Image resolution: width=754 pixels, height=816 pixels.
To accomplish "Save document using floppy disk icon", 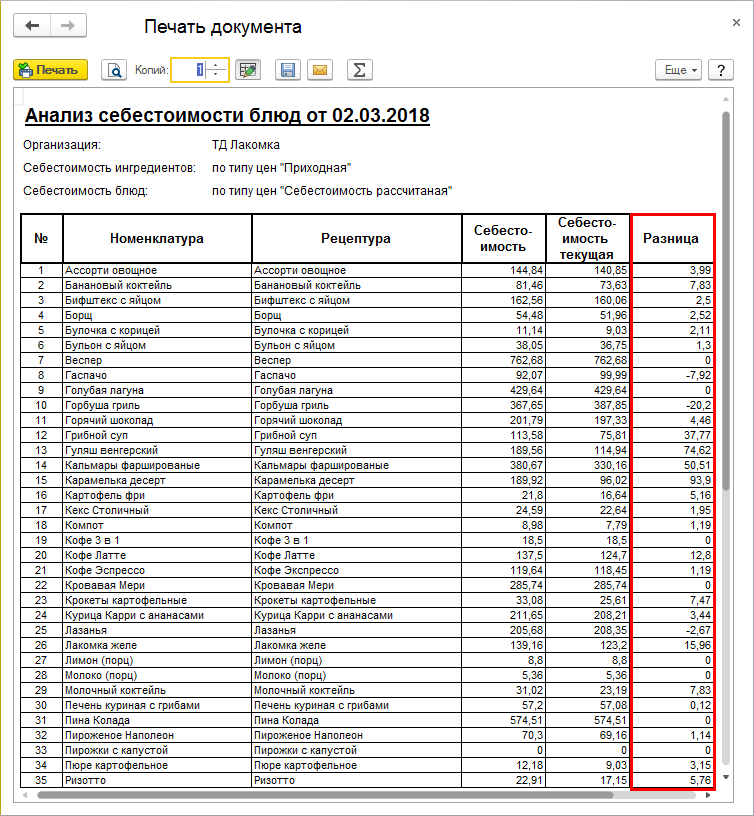I will point(288,70).
